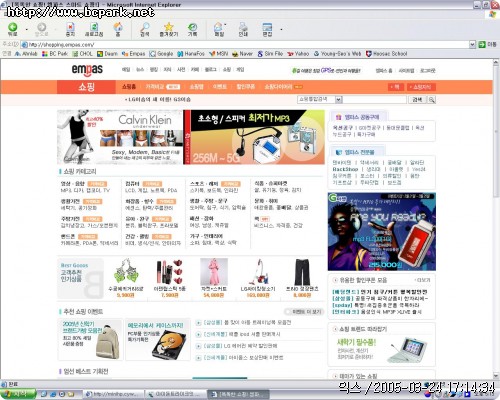Click the address bar URL field
Screen dimensions: 500x400
tap(245, 44)
